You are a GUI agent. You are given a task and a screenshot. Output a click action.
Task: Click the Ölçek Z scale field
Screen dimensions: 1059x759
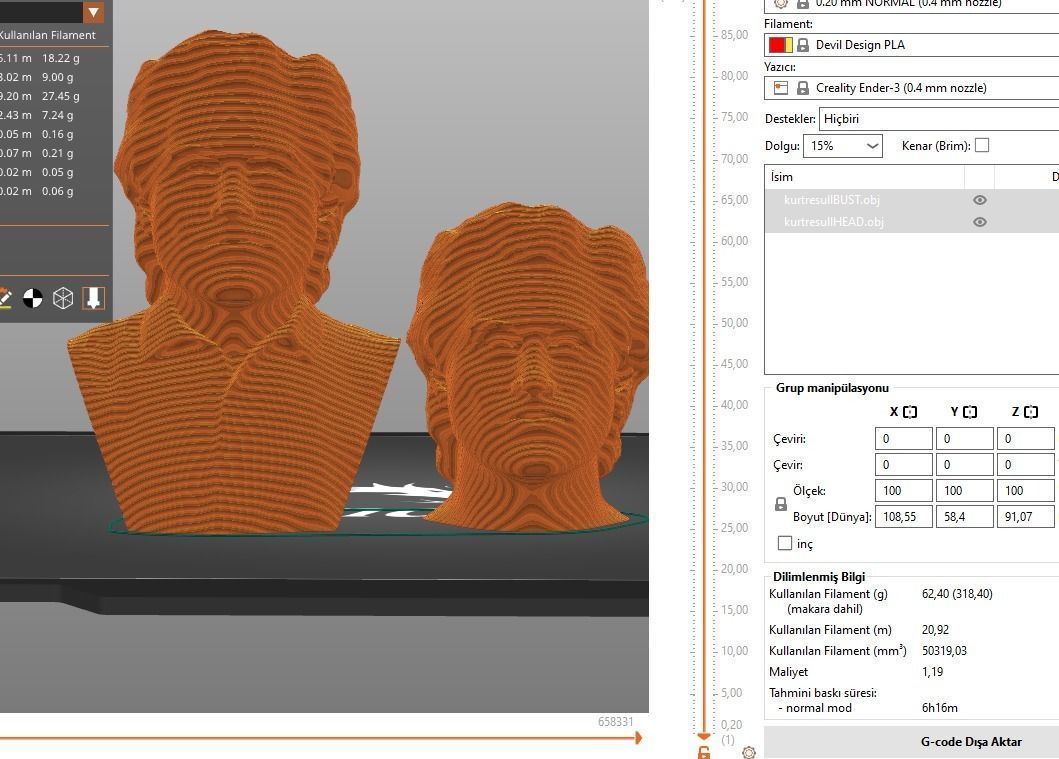pyautogui.click(x=1025, y=491)
